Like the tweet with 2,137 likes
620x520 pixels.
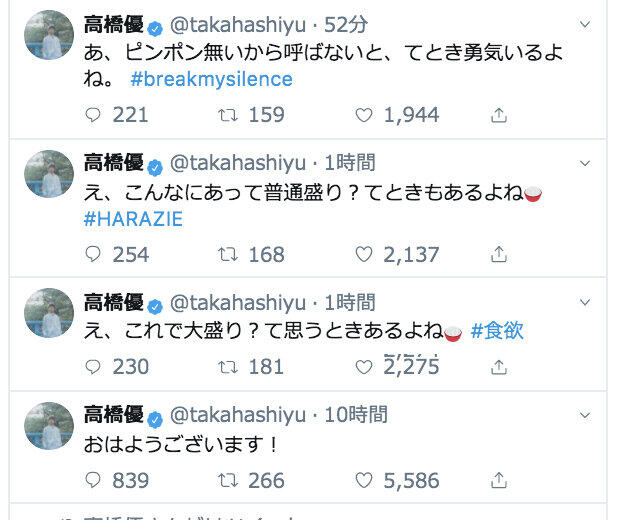[365, 255]
